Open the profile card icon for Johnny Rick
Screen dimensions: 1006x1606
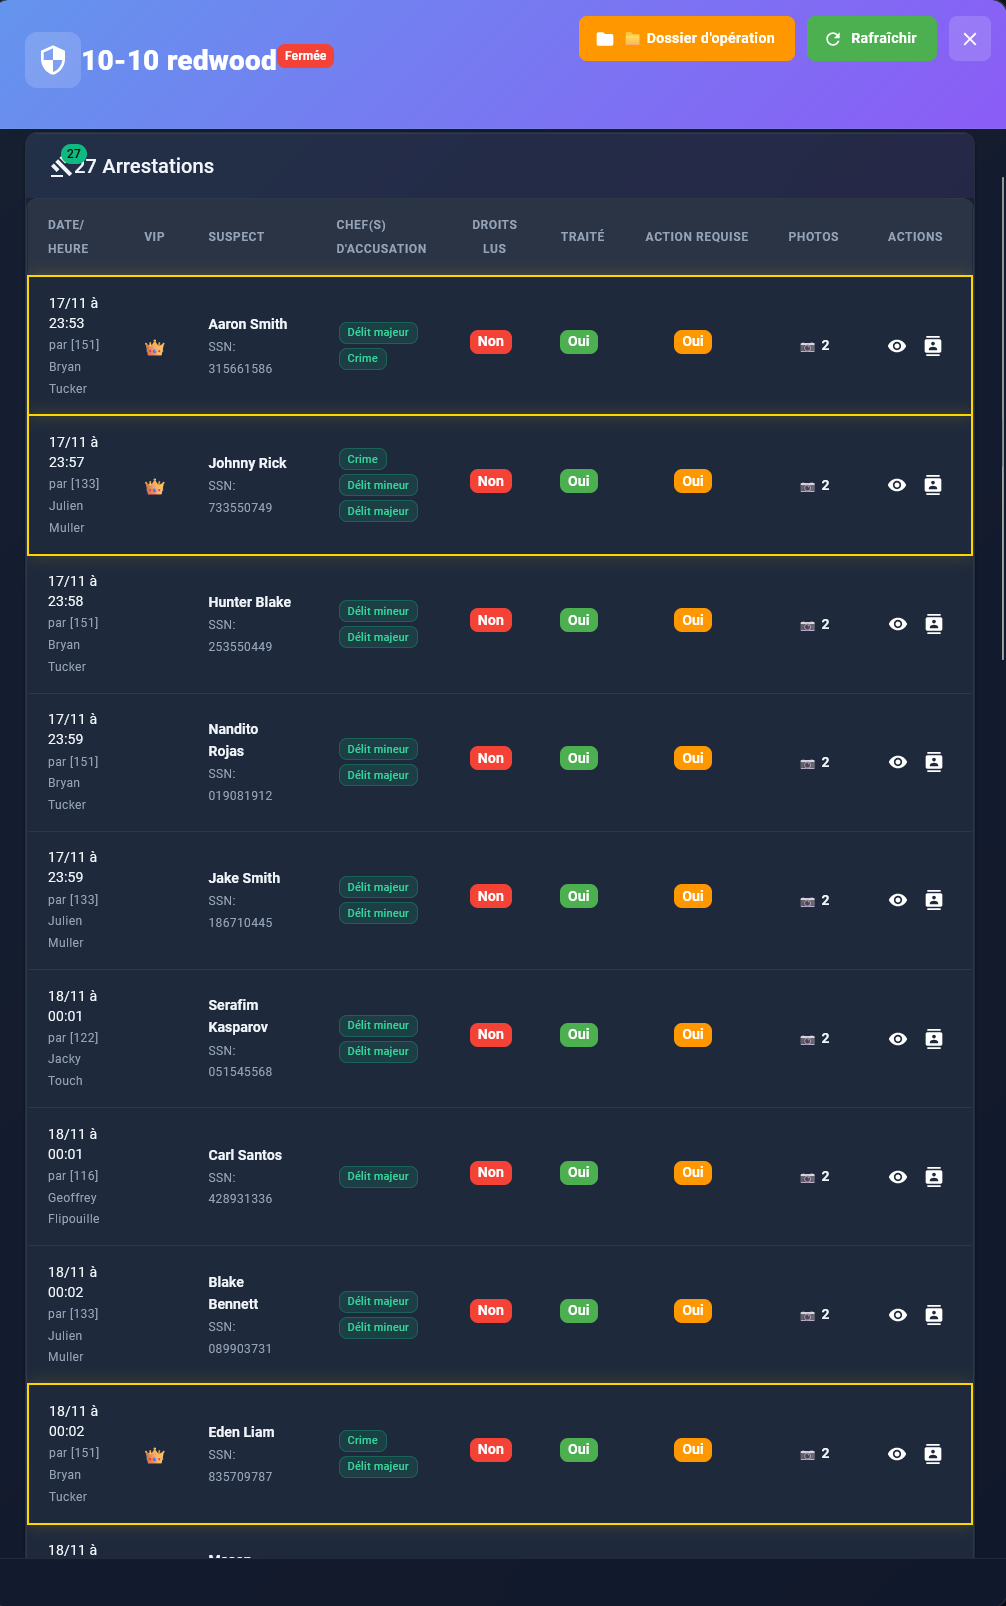tap(933, 485)
